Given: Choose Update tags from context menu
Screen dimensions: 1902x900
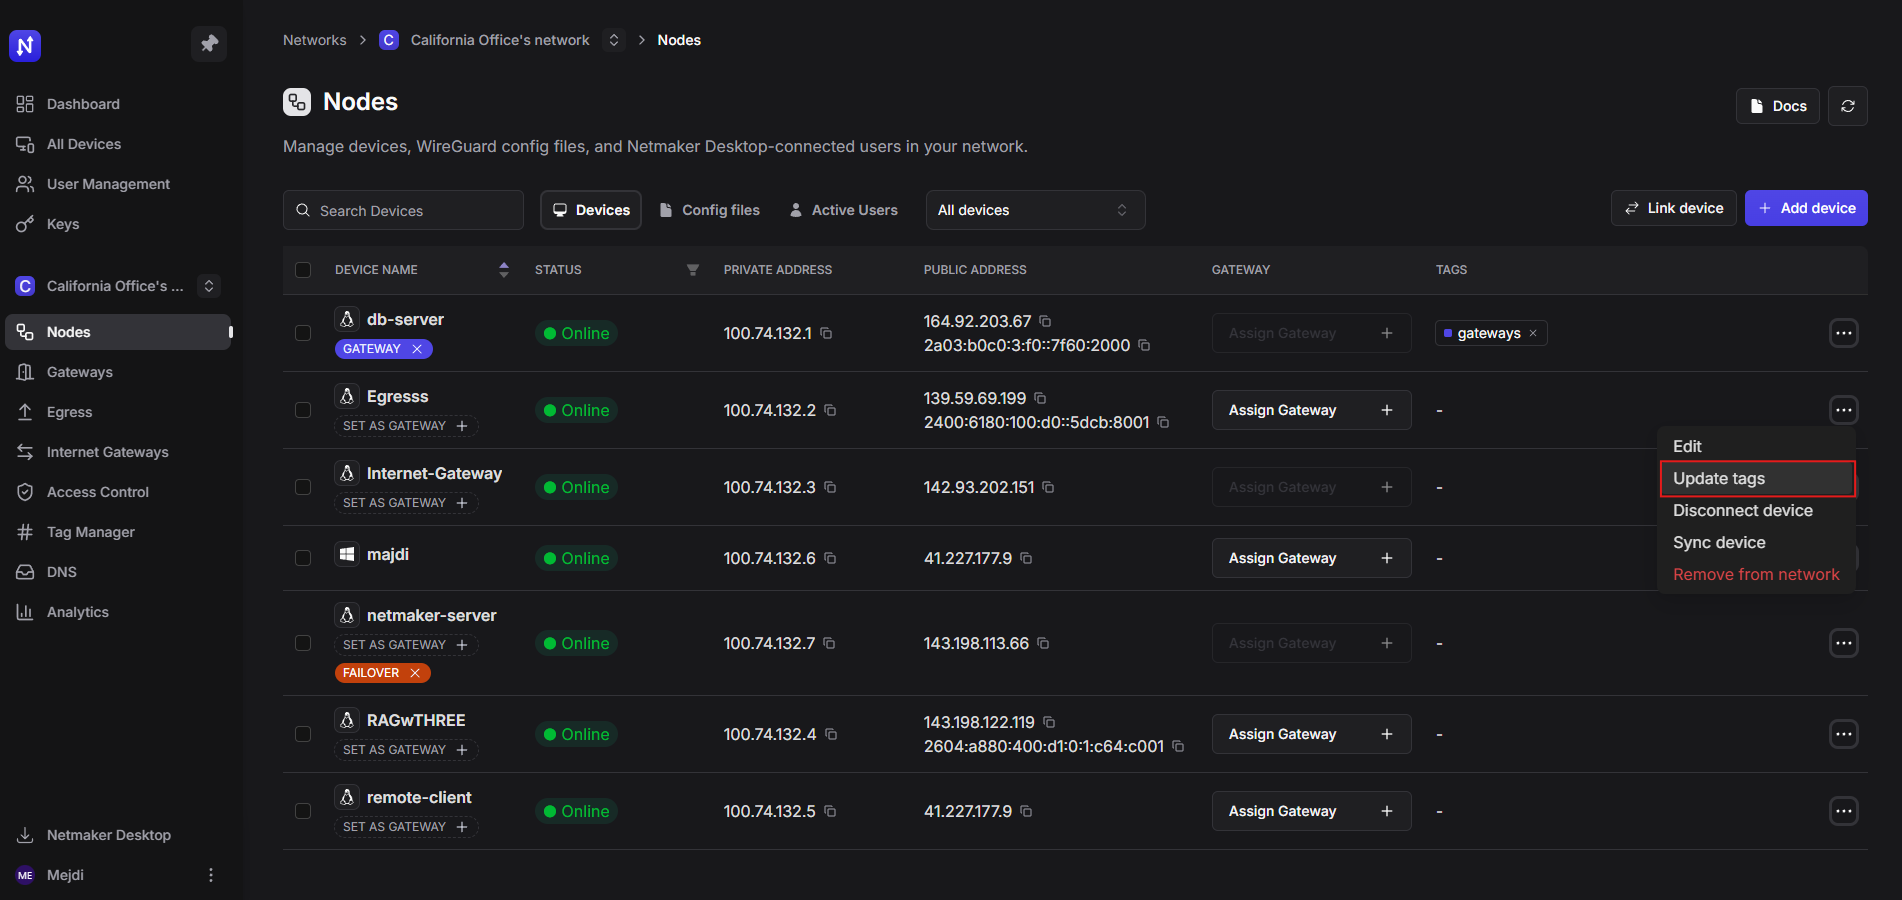Looking at the screenshot, I should 1757,479.
